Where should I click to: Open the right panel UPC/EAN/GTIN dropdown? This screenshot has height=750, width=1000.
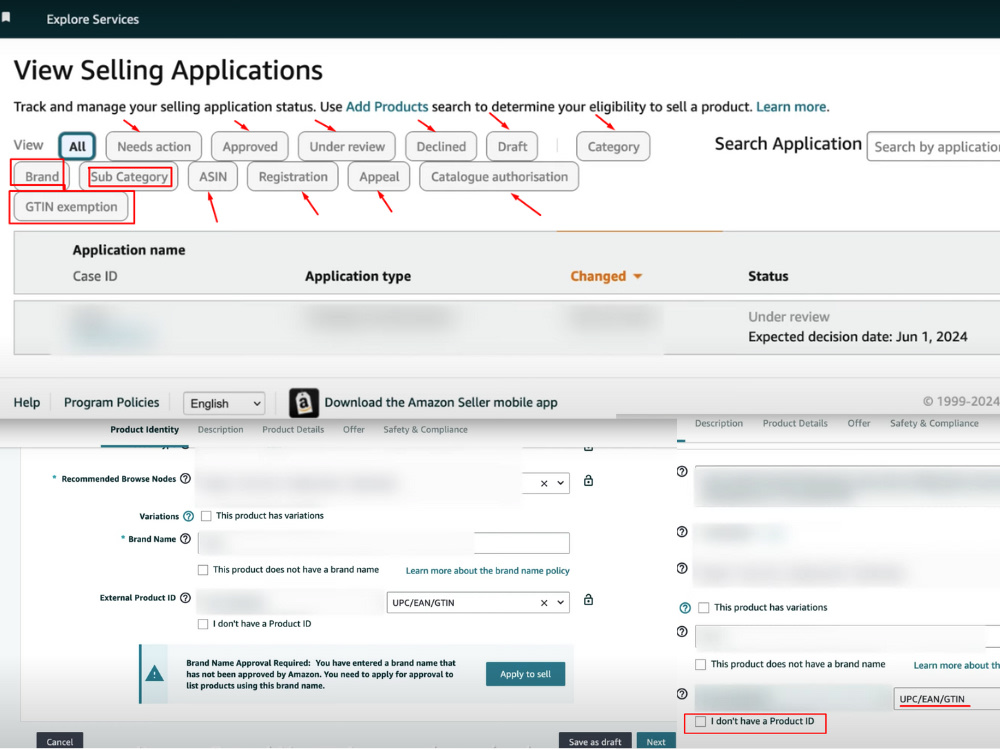(946, 699)
